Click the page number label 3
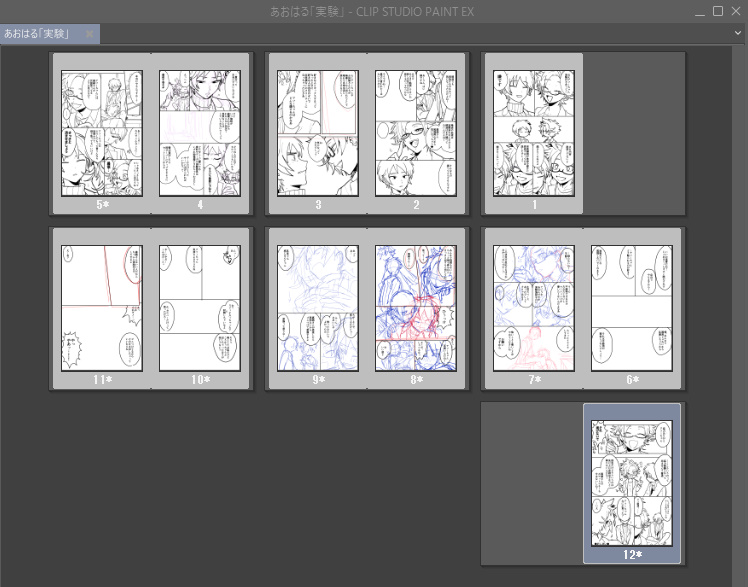 coord(318,205)
